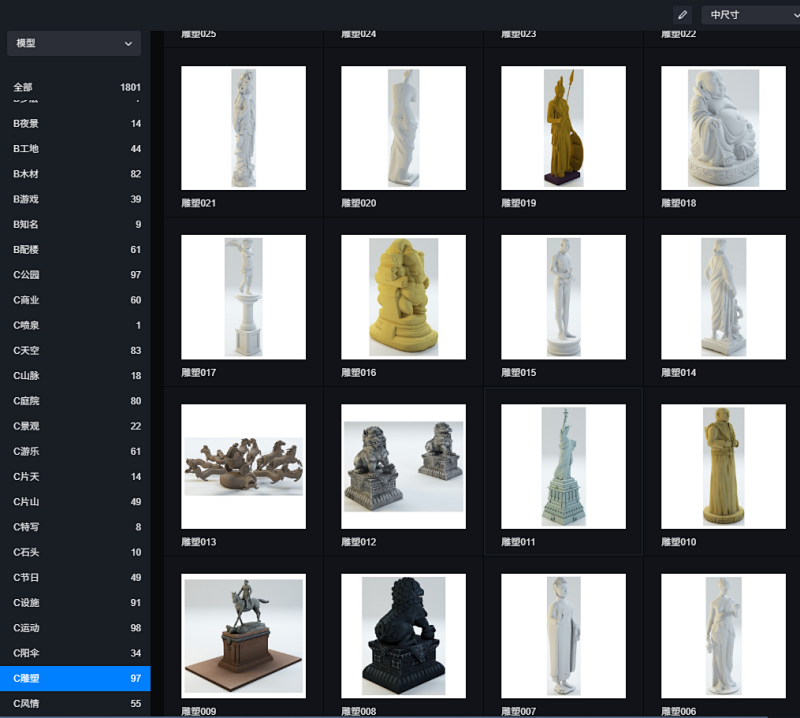The image size is (800, 718).
Task: Open the C设施 category
Action: coord(76,603)
